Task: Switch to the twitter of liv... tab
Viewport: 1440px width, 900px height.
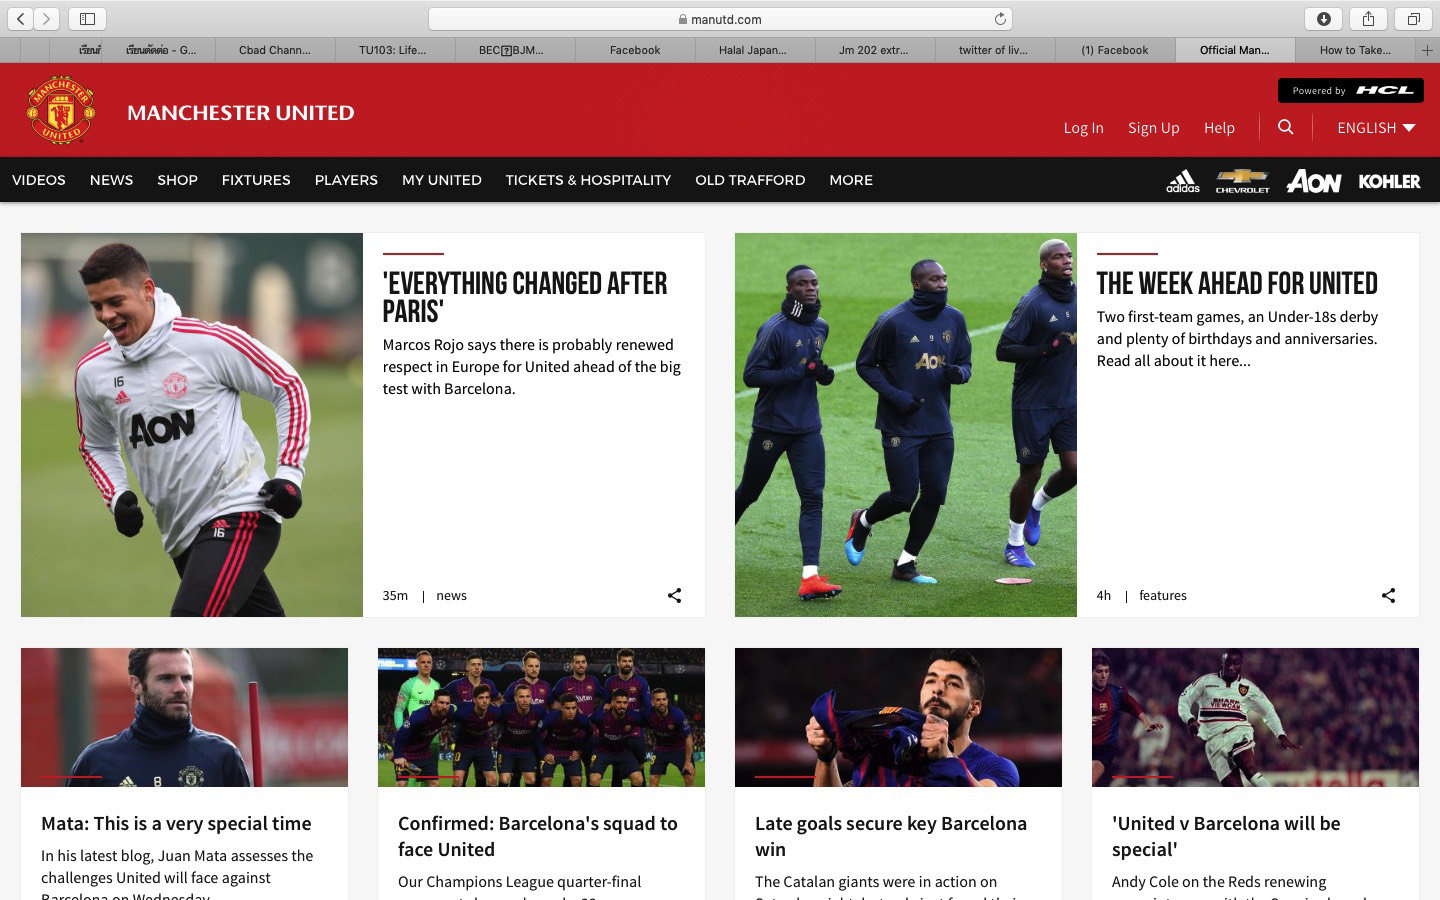Action: coord(993,50)
